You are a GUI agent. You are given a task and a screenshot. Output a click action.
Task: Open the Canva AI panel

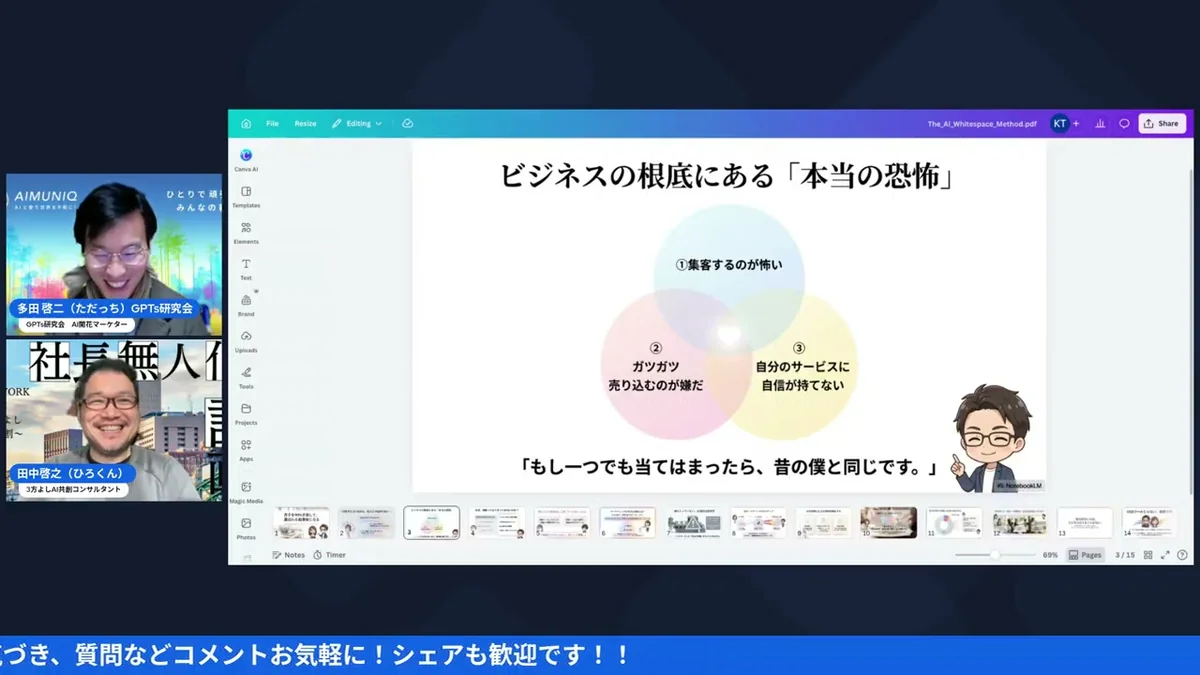point(246,157)
